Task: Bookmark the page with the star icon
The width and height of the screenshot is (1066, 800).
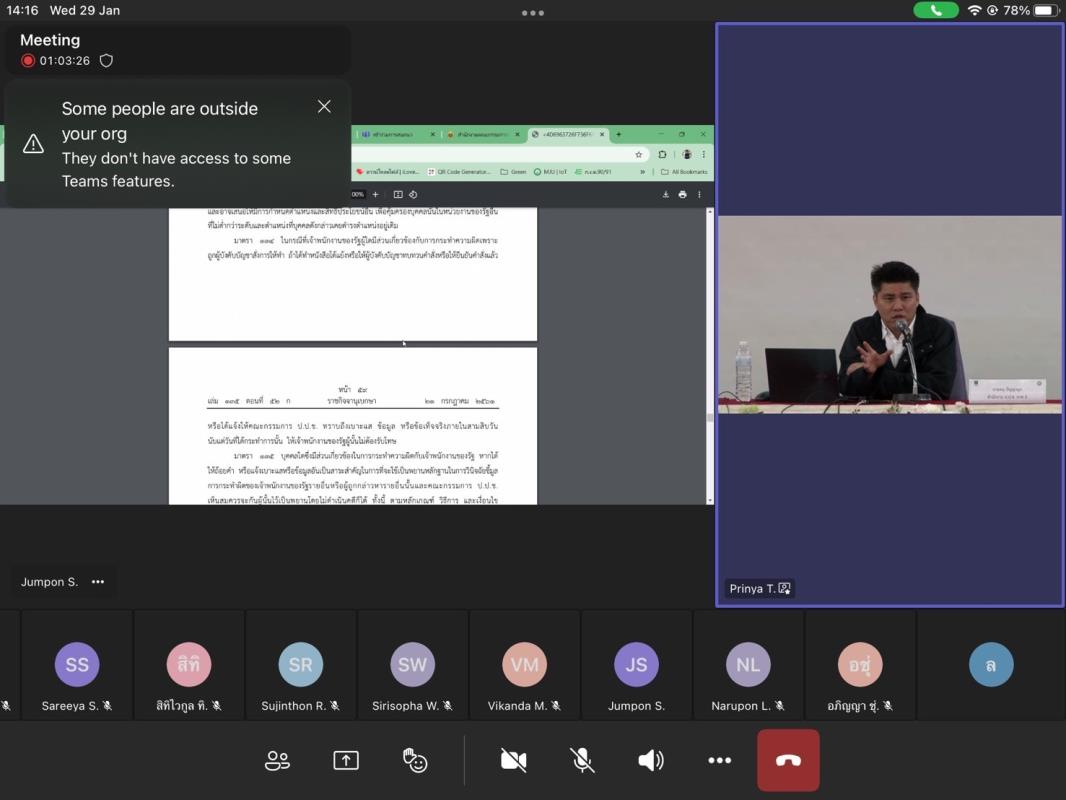Action: coord(638,154)
